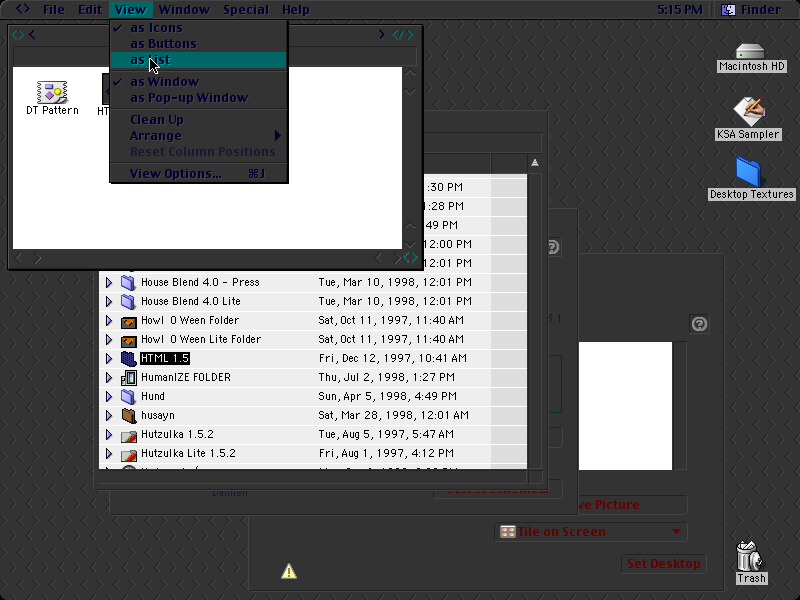The width and height of the screenshot is (800, 600).
Task: Open the Tile on Screen dropdown
Action: click(x=591, y=532)
